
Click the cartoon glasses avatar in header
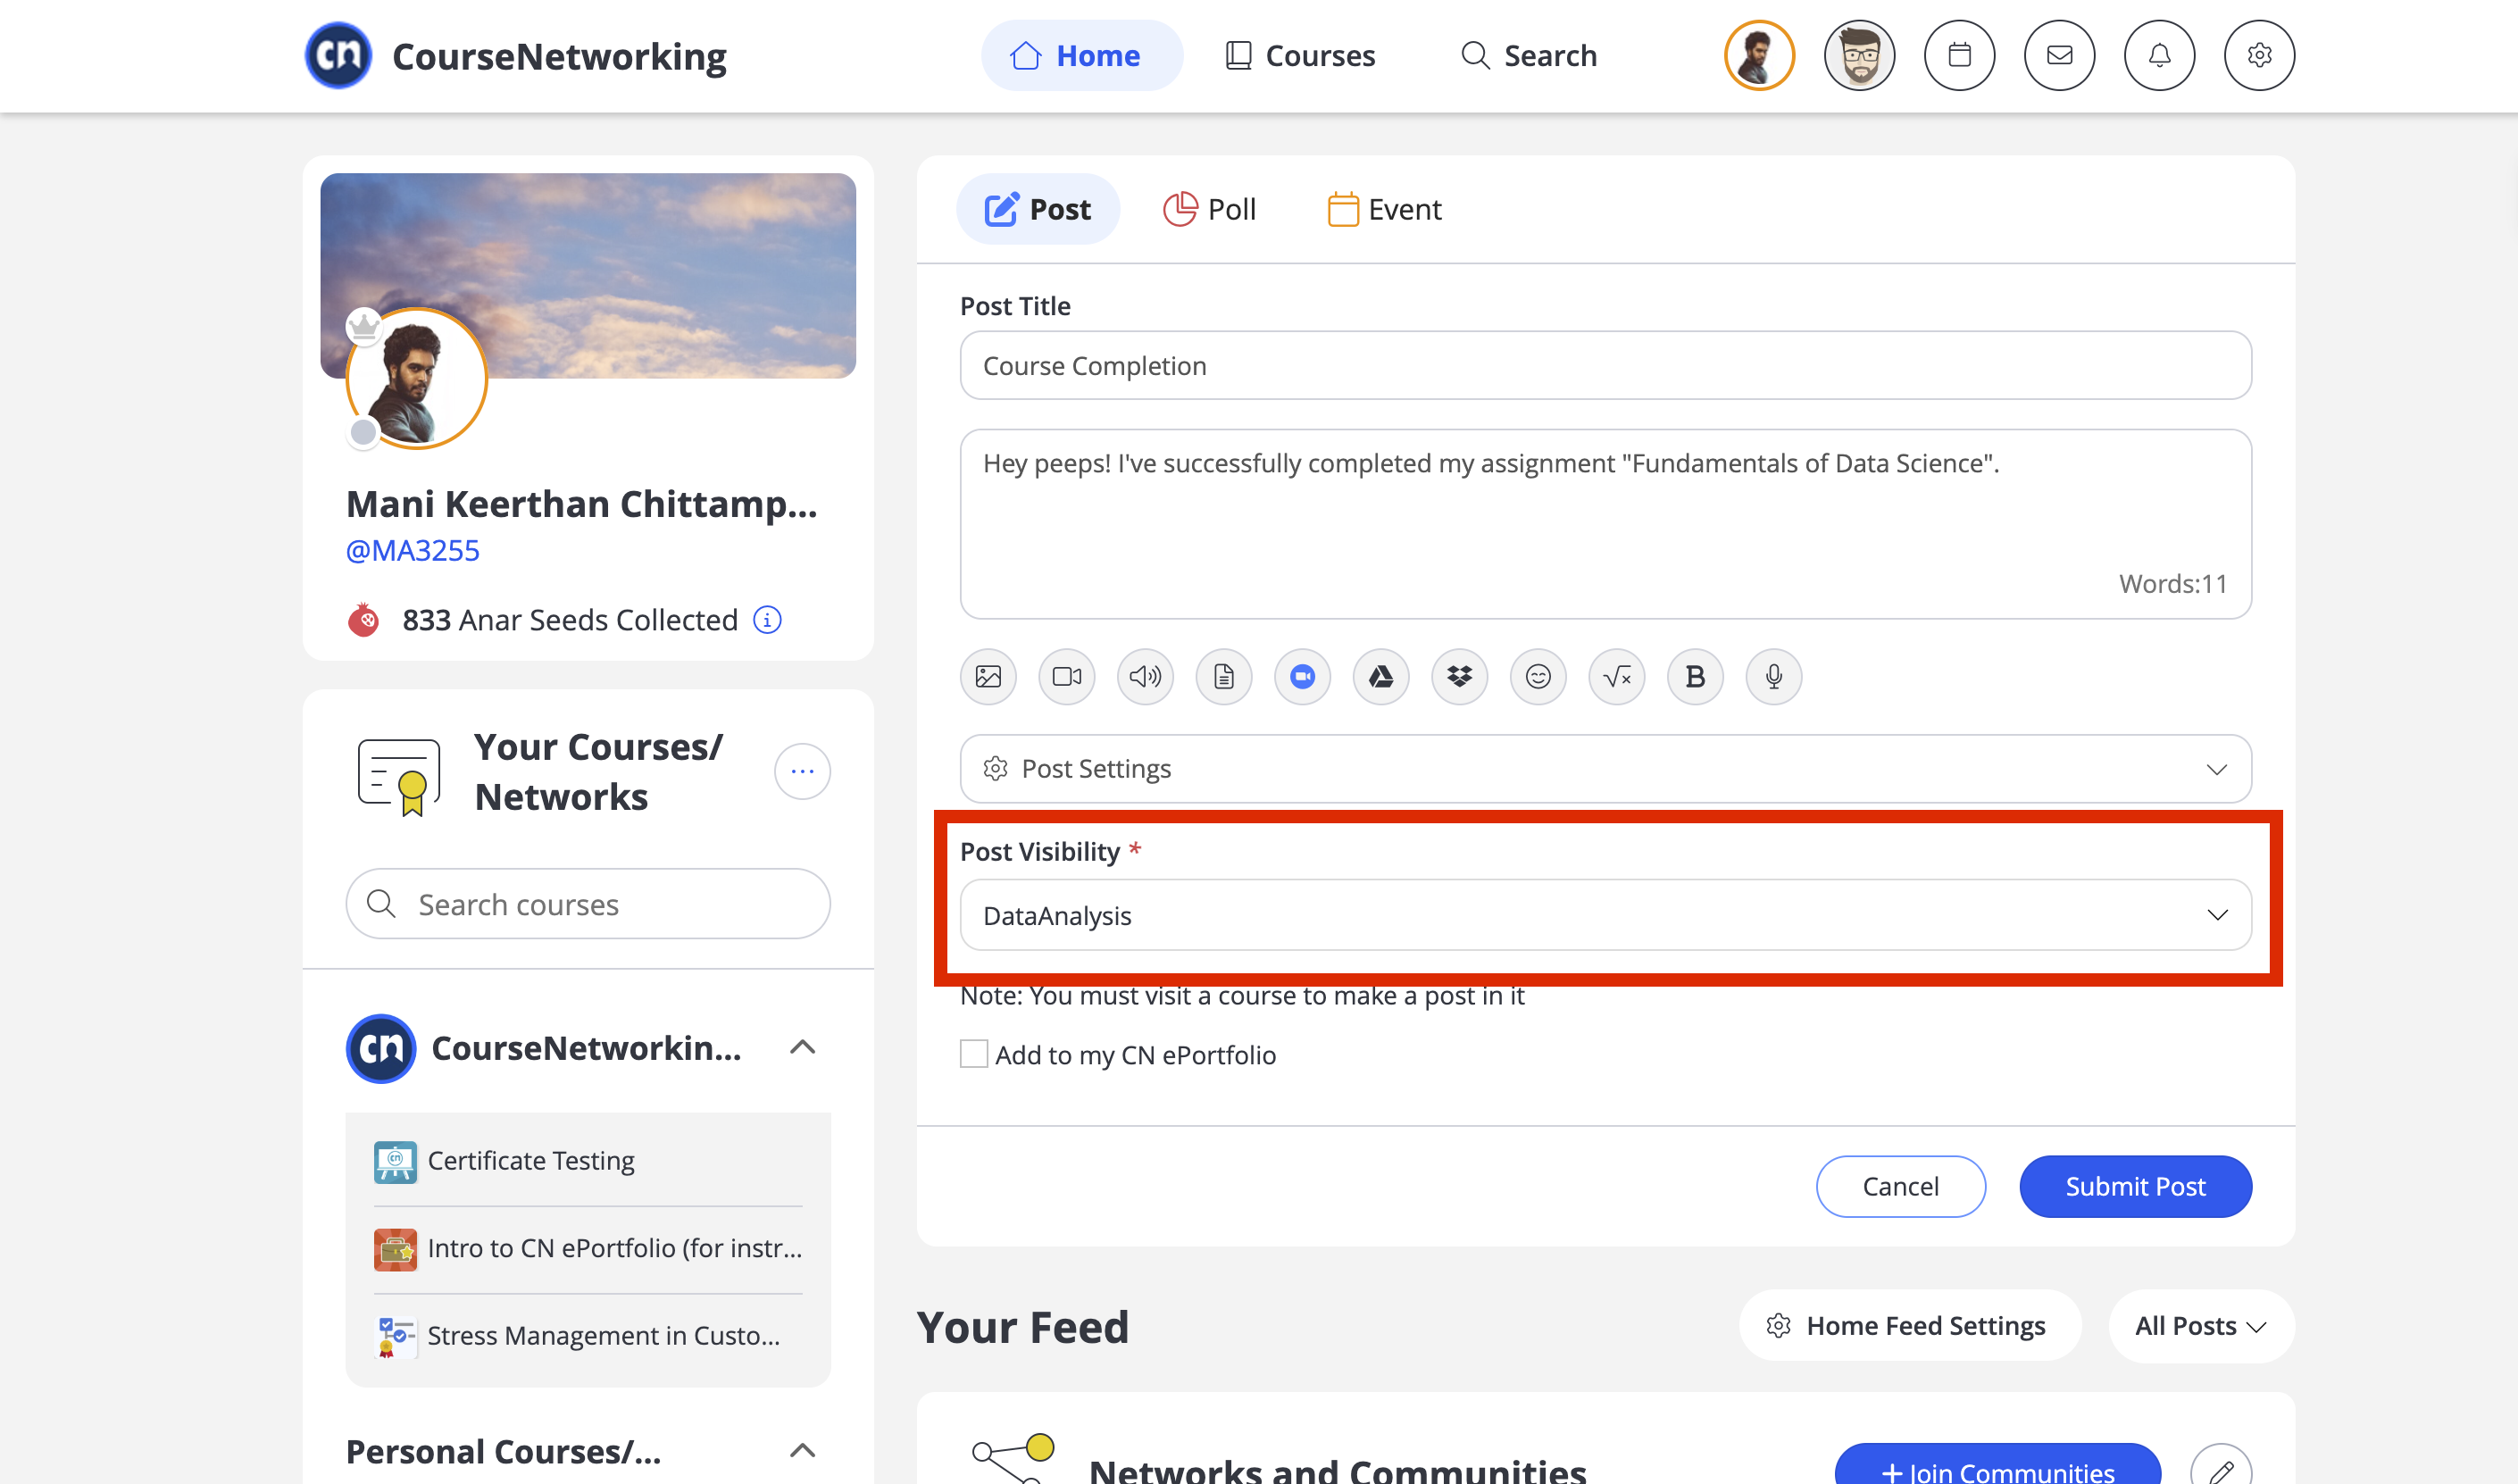pyautogui.click(x=1859, y=56)
